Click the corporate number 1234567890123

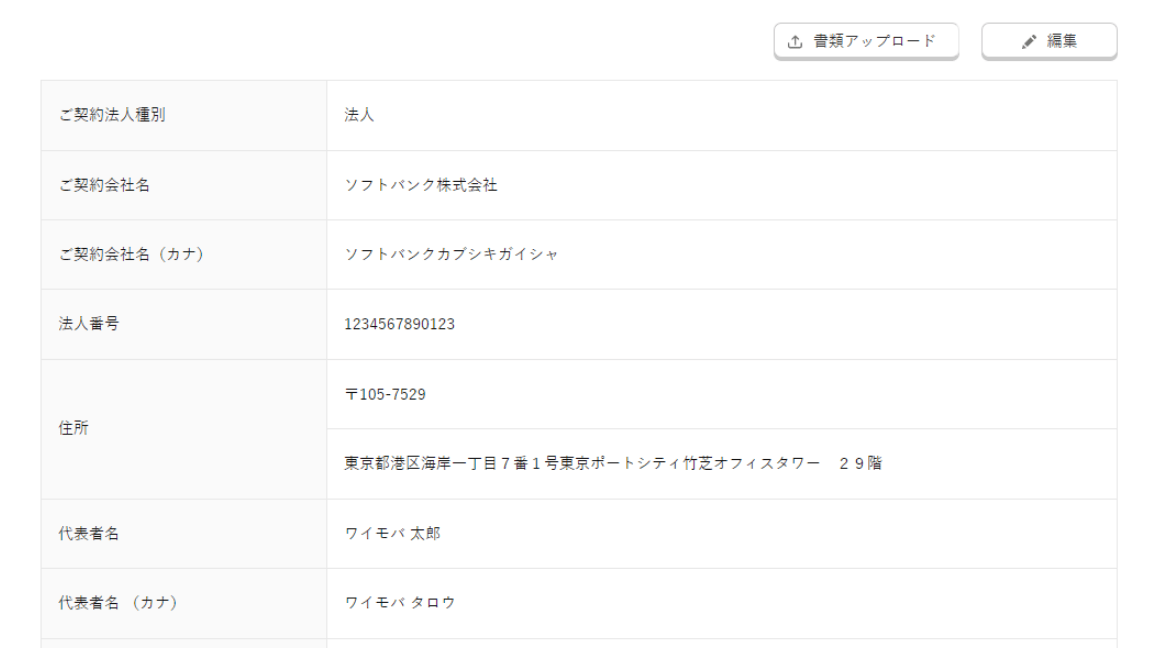(400, 324)
